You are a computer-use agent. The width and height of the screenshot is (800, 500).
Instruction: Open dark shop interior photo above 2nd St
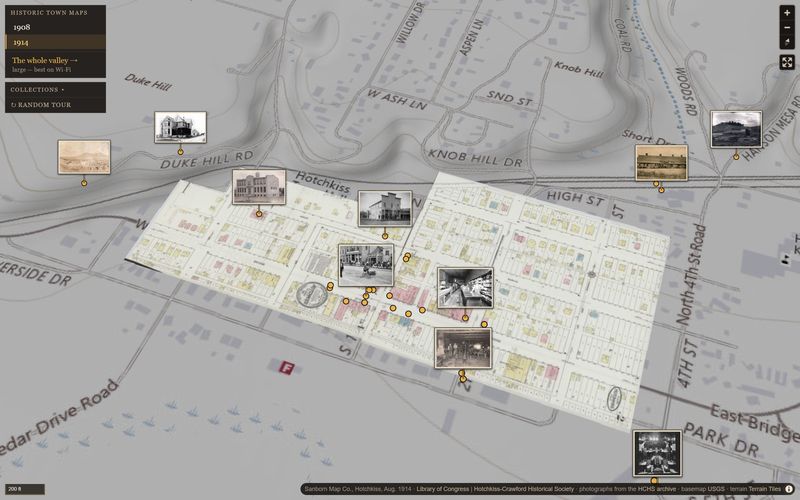[463, 348]
